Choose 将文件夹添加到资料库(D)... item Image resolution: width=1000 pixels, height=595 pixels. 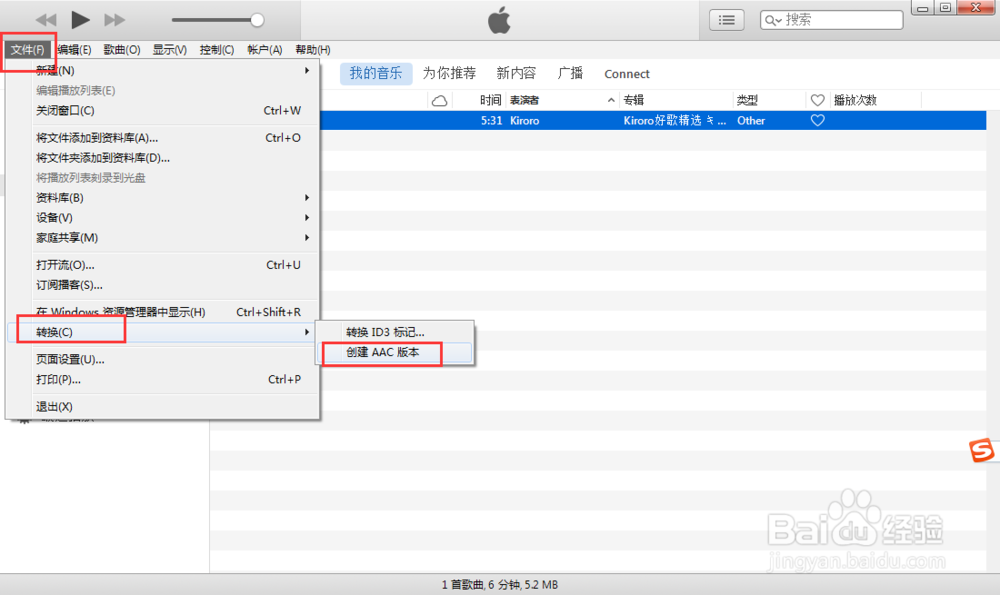click(163, 158)
